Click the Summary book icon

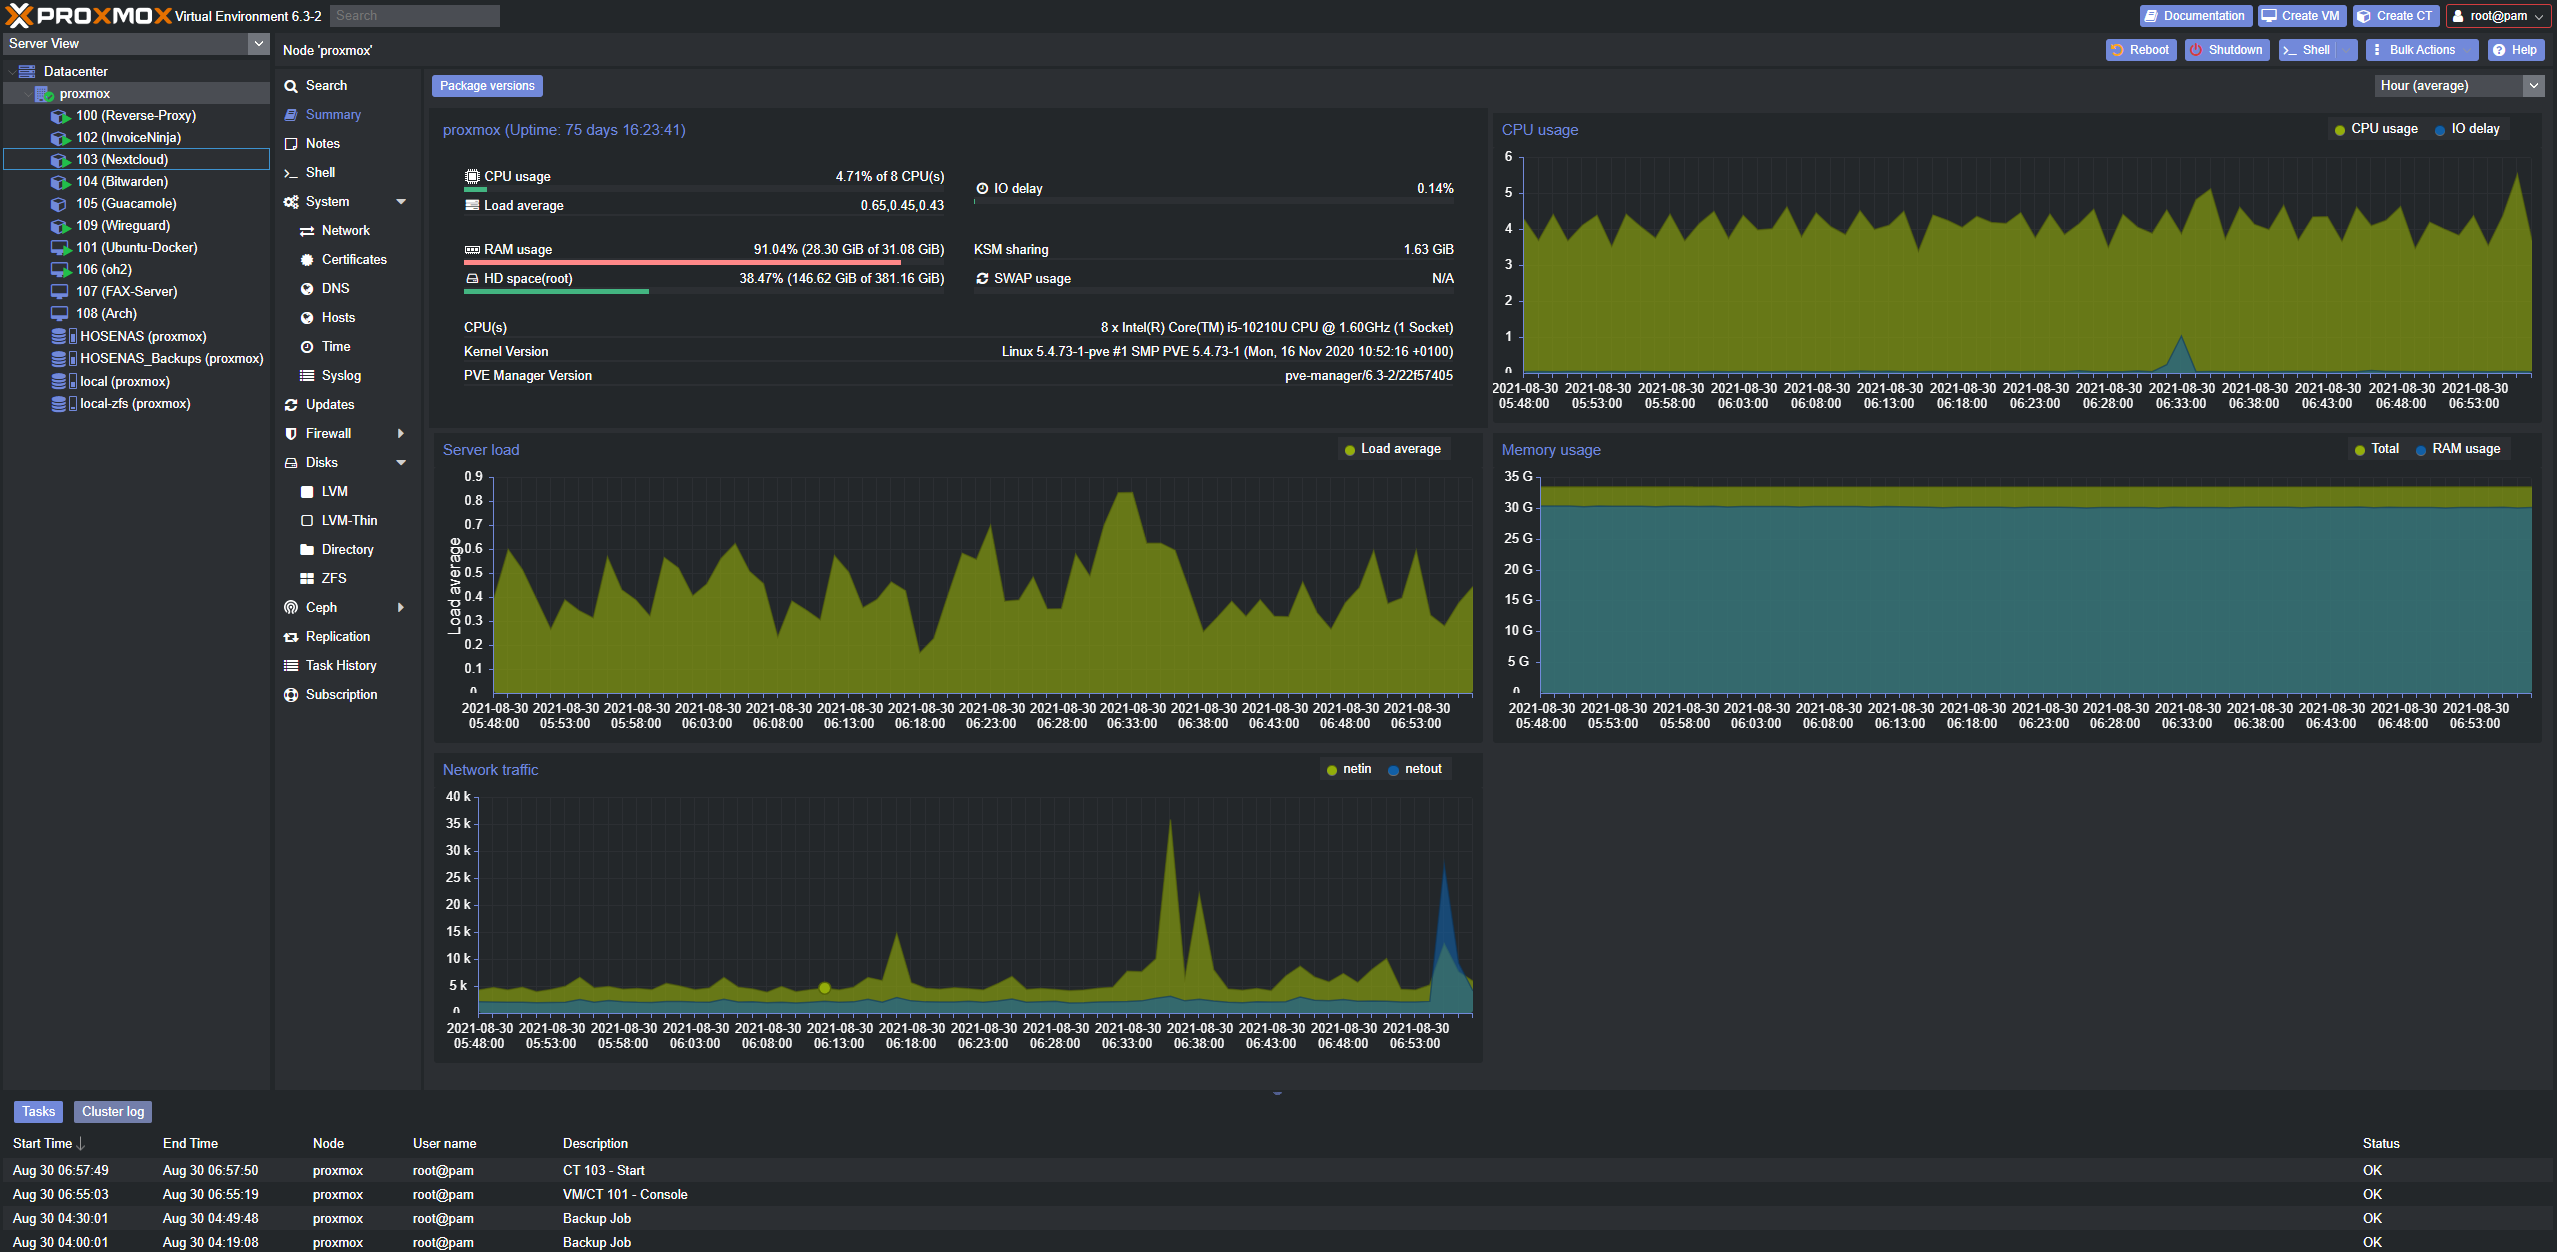point(291,115)
